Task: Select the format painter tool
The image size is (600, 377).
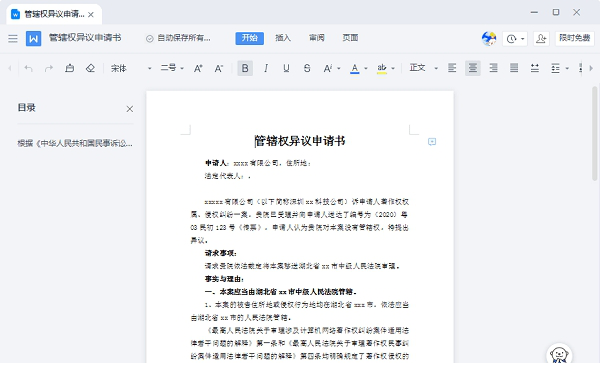Action: pos(69,69)
